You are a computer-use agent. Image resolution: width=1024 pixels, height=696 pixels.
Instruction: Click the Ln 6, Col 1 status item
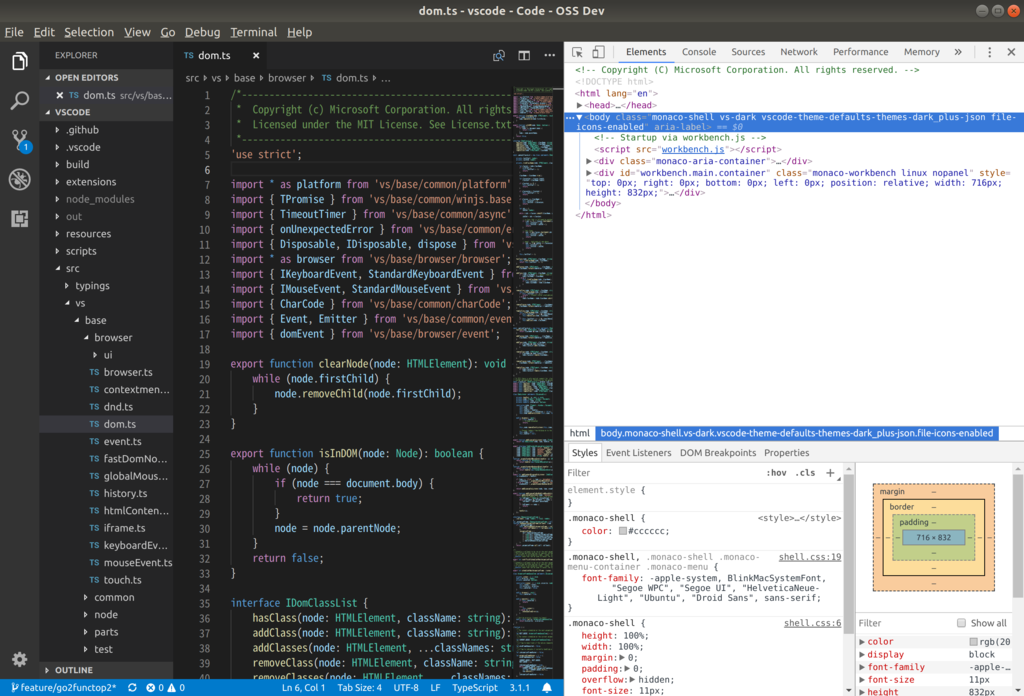tap(303, 688)
